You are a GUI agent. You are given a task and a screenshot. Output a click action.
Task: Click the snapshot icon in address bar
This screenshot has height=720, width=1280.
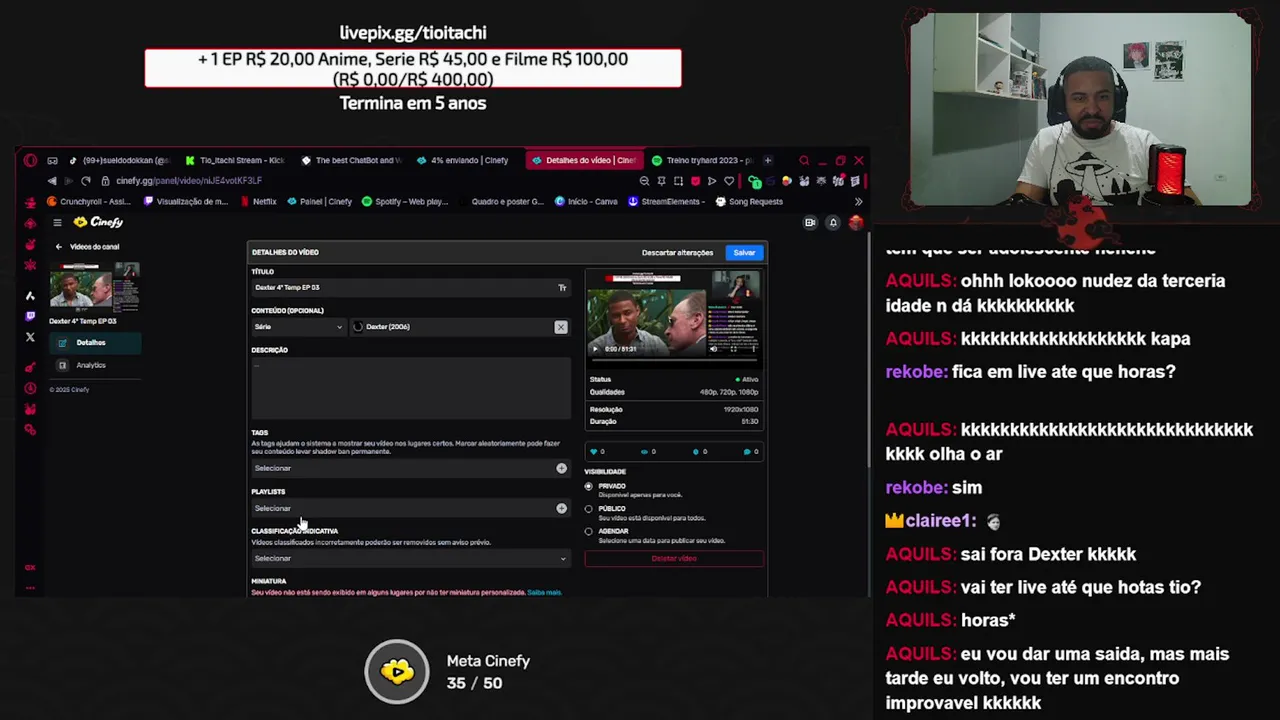(x=678, y=181)
